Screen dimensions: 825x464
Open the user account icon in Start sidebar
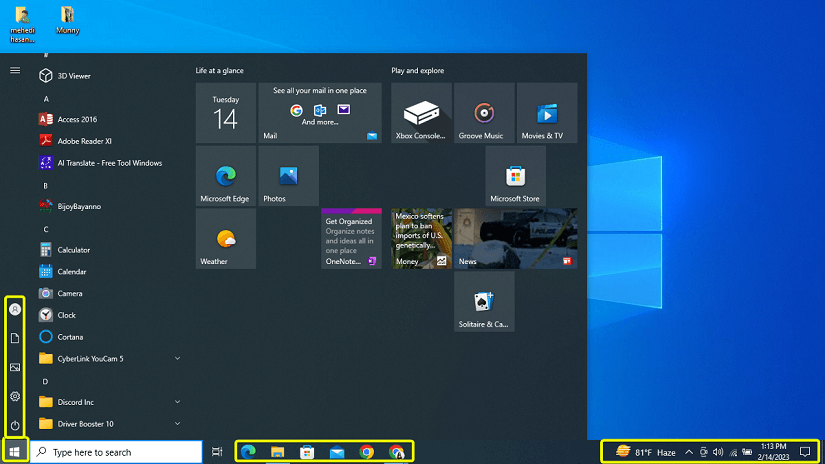pyautogui.click(x=15, y=309)
